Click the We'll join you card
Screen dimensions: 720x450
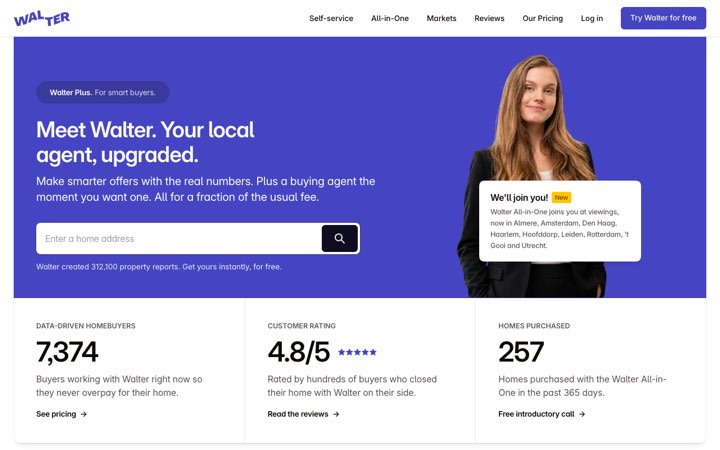coord(560,221)
